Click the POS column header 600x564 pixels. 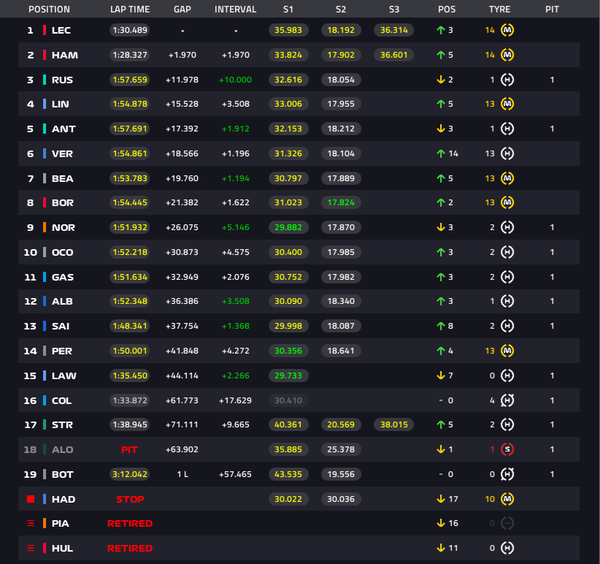[x=447, y=9]
